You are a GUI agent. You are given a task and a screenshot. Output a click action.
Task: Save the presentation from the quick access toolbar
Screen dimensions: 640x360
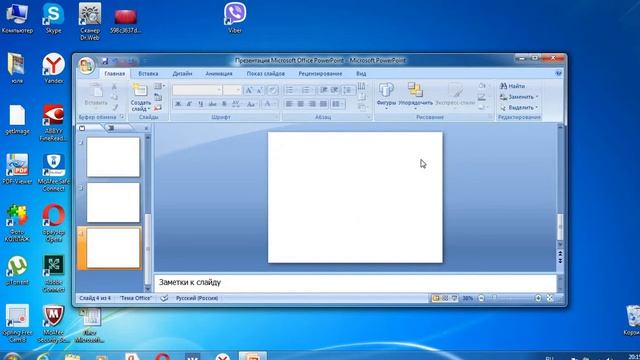pos(105,61)
